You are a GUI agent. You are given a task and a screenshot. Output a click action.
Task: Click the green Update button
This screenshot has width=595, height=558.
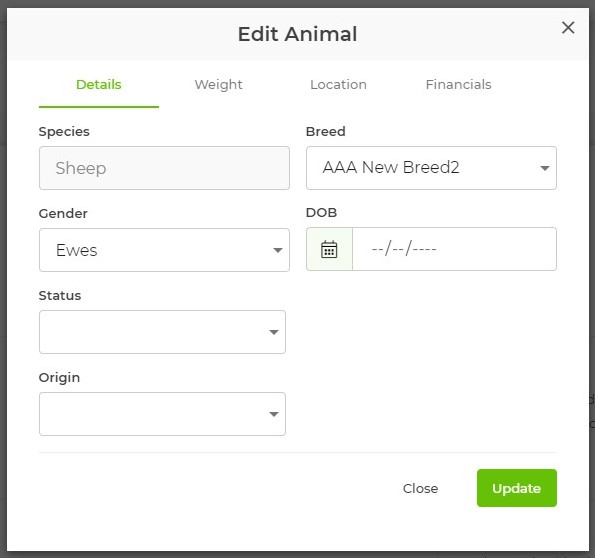[x=517, y=488]
